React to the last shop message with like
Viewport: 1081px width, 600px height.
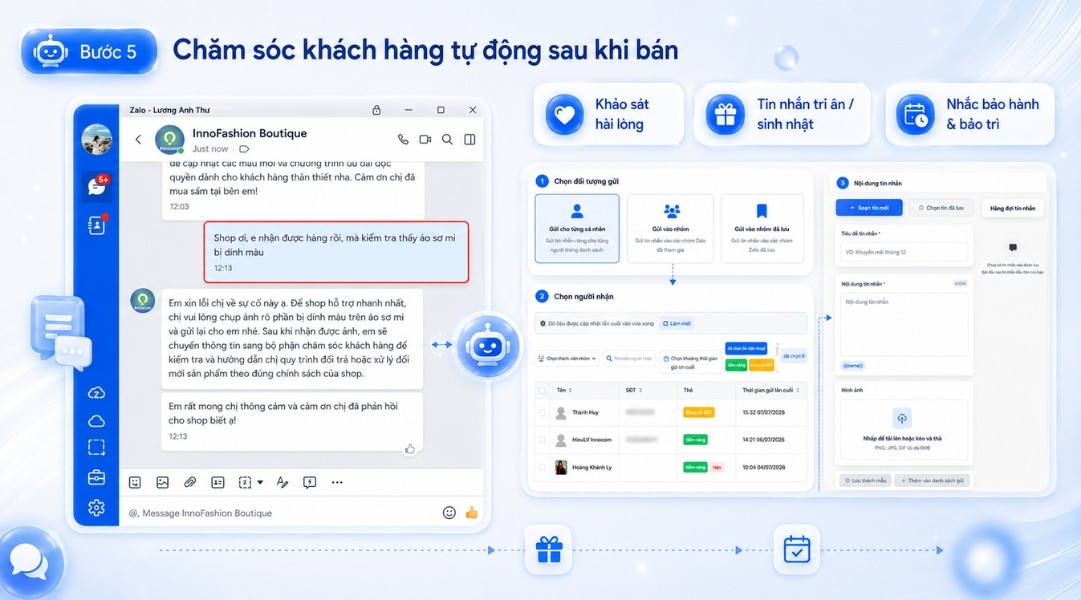coord(410,449)
